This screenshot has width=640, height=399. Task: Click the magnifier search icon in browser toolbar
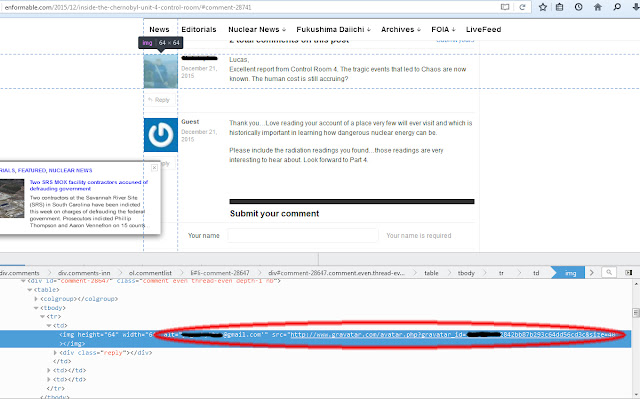tap(617, 7)
